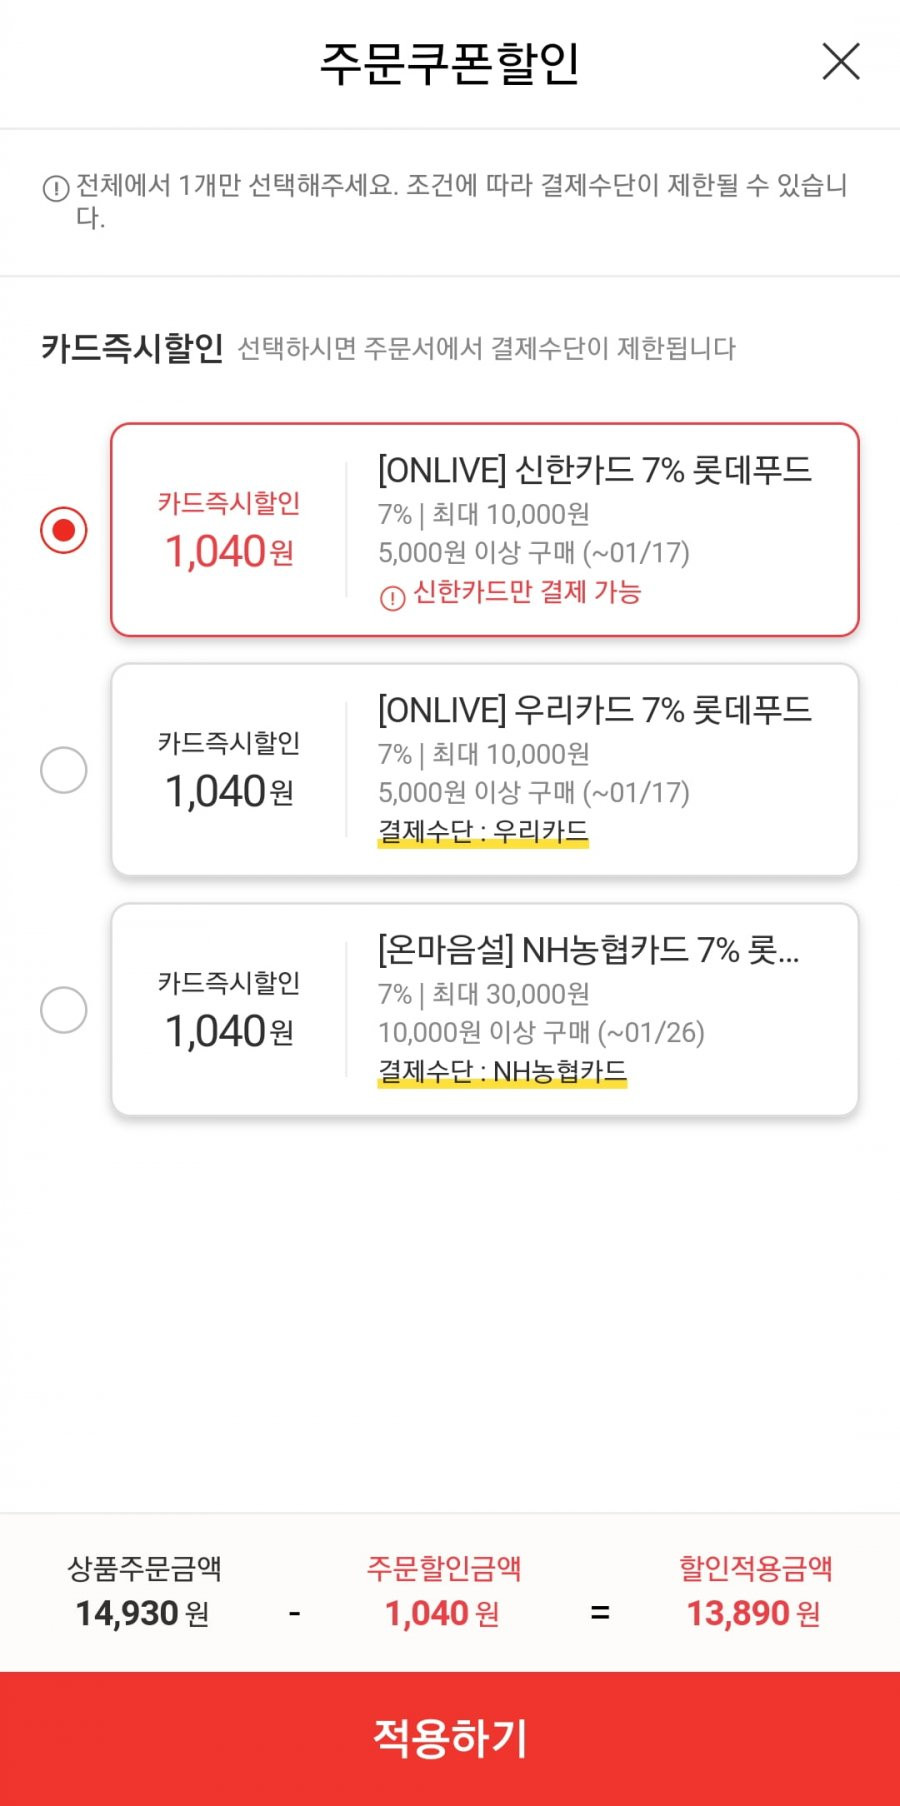Click the 1,040원 discount amount in 신한카드 card

tap(229, 551)
